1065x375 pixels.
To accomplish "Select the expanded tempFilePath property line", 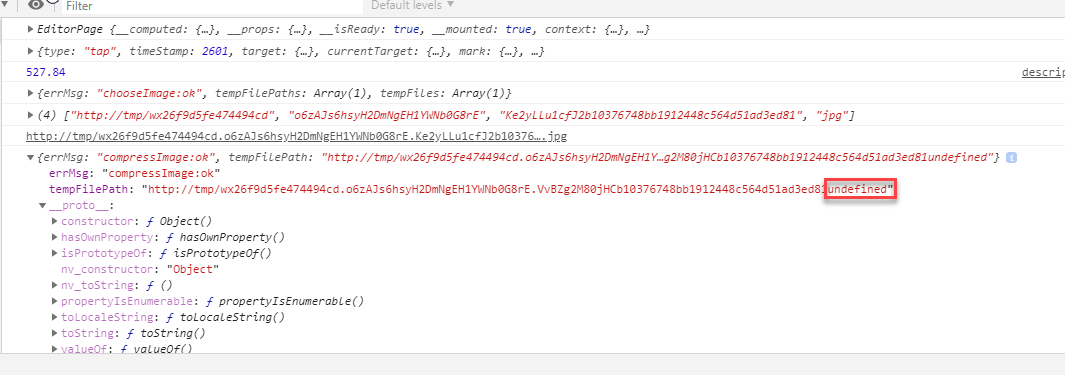I will (x=471, y=190).
